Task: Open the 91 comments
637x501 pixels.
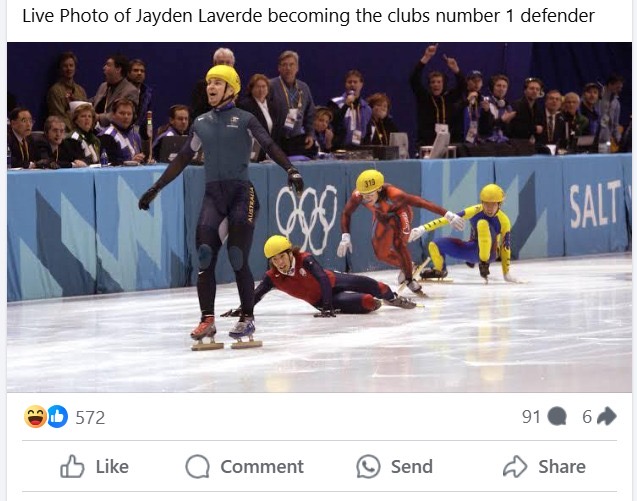Action: tap(531, 417)
